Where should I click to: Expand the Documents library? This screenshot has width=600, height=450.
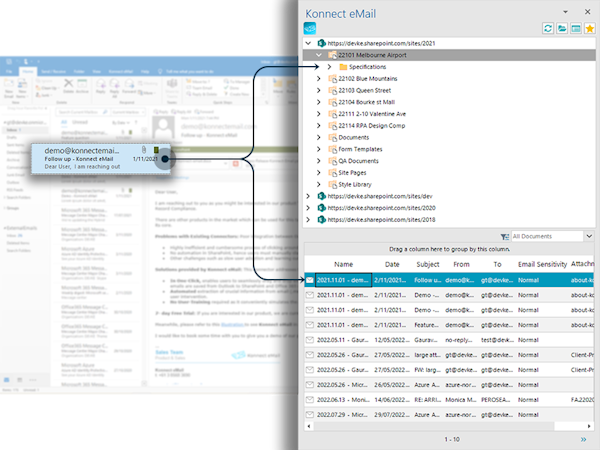(319, 137)
